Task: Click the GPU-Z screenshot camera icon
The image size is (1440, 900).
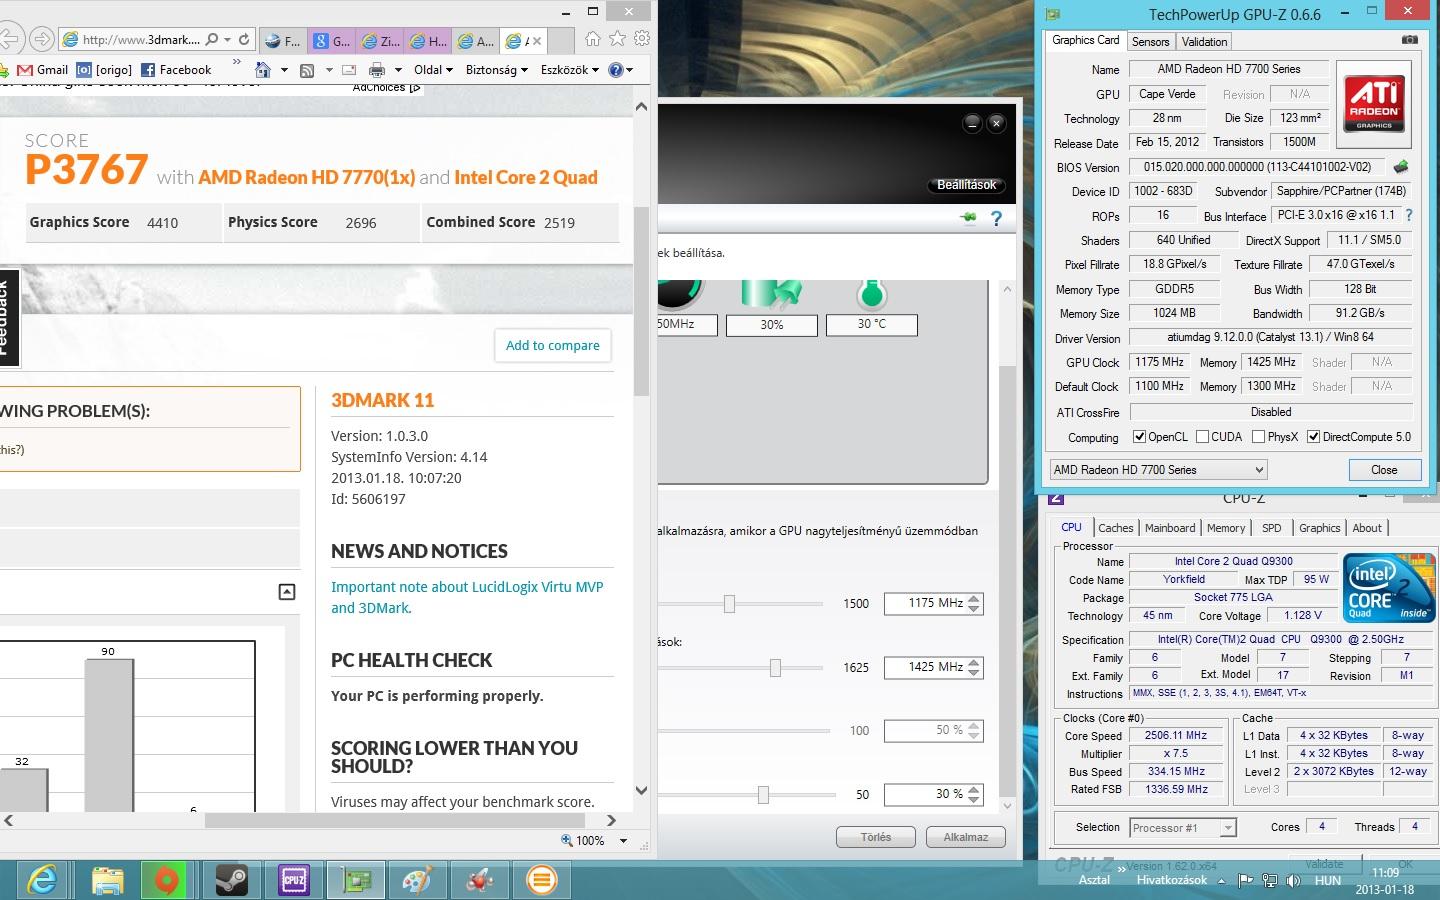Action: click(1410, 40)
